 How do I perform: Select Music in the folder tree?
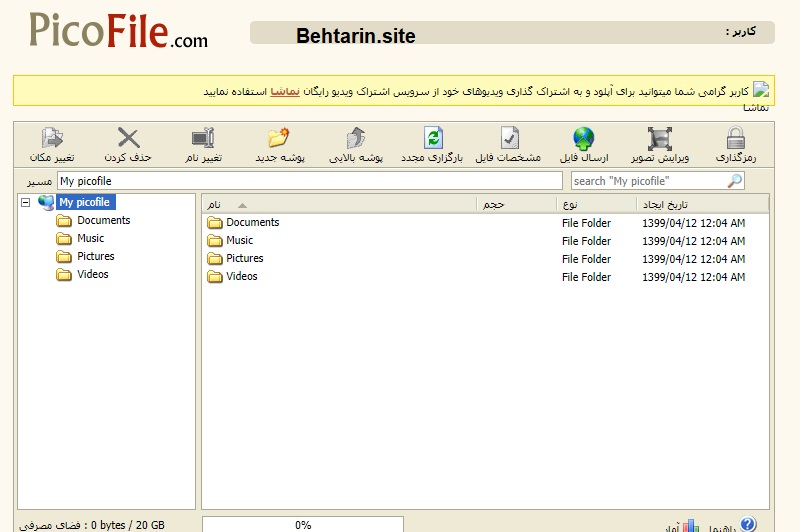(90, 238)
